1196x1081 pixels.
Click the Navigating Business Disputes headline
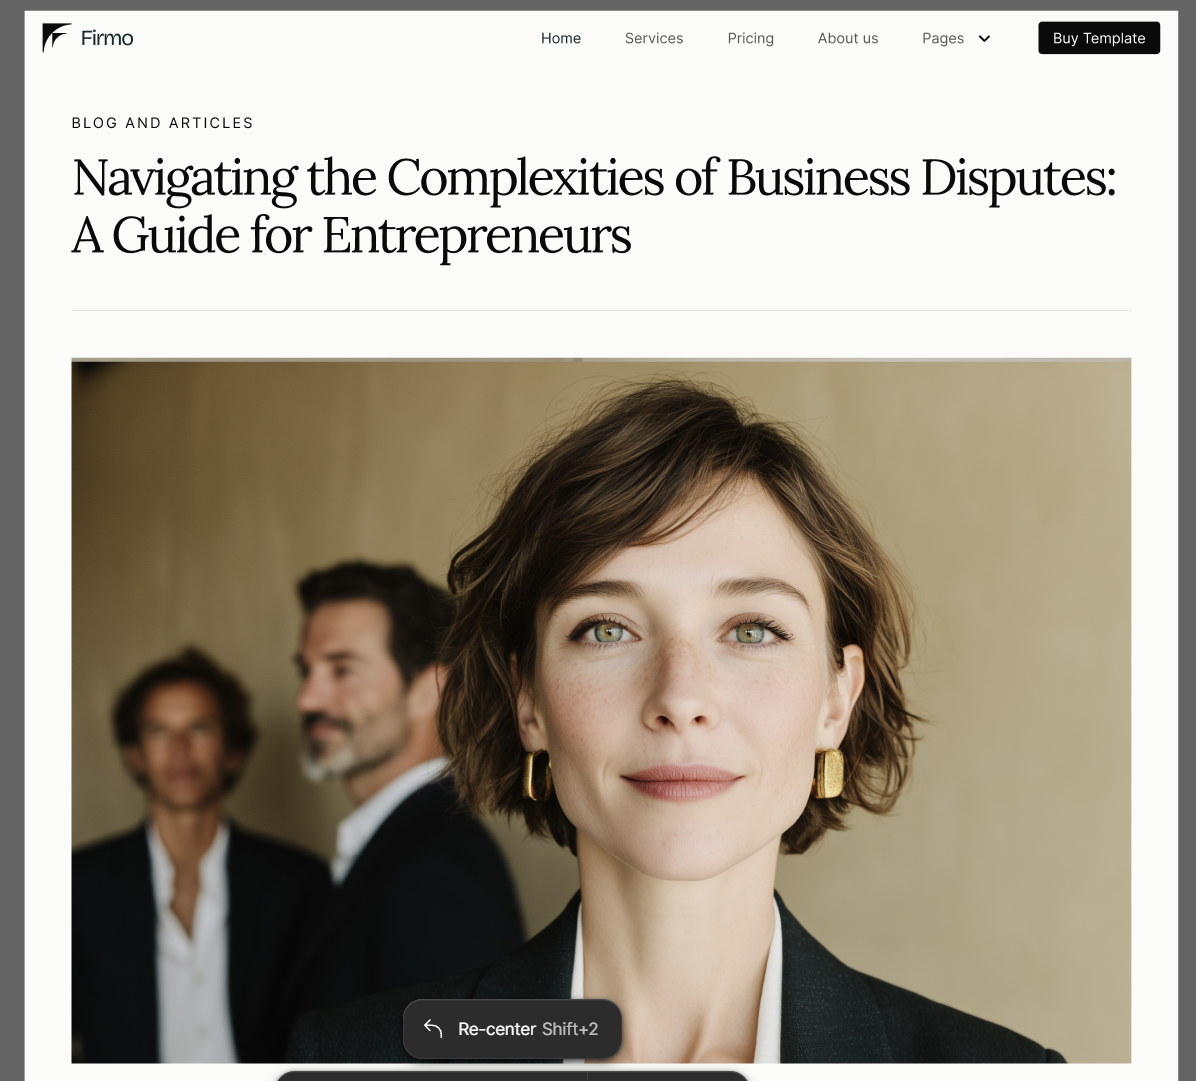pos(593,206)
